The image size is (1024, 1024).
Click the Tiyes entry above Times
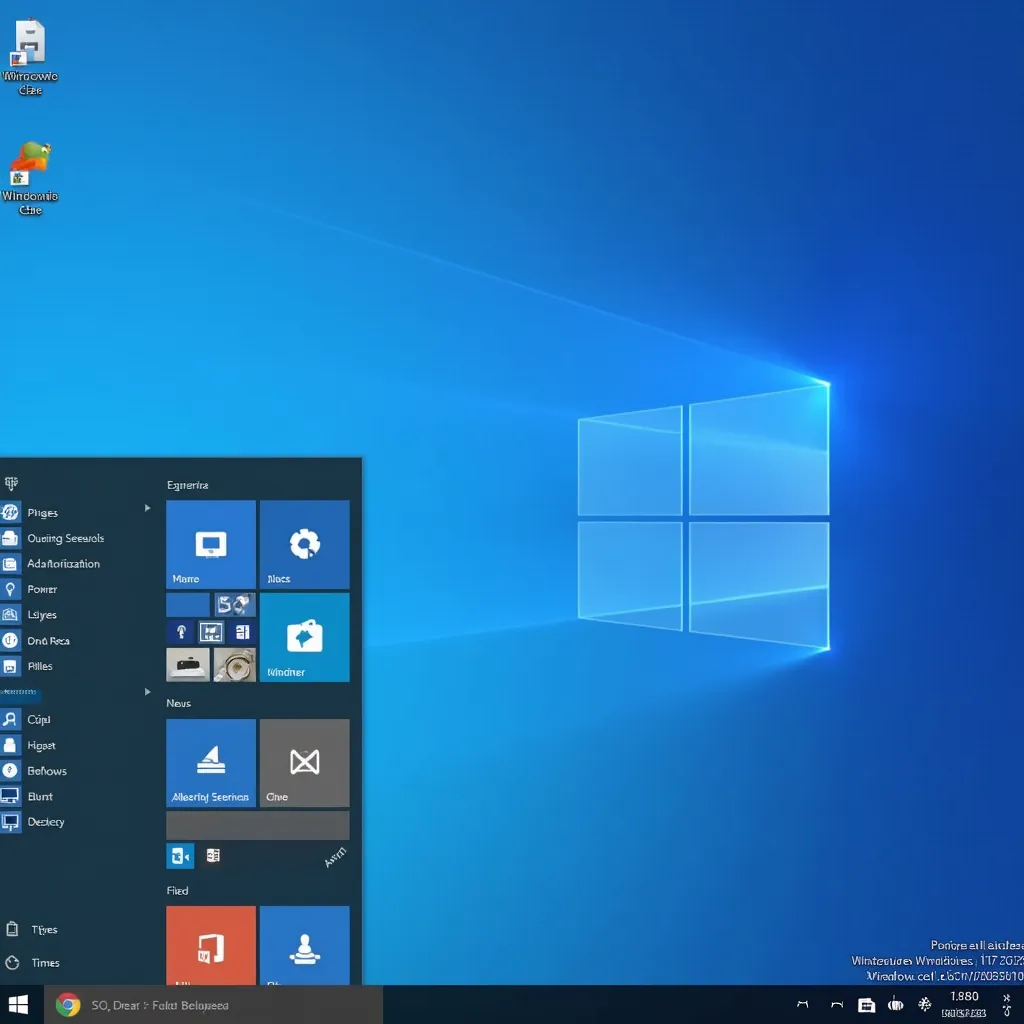(44, 930)
